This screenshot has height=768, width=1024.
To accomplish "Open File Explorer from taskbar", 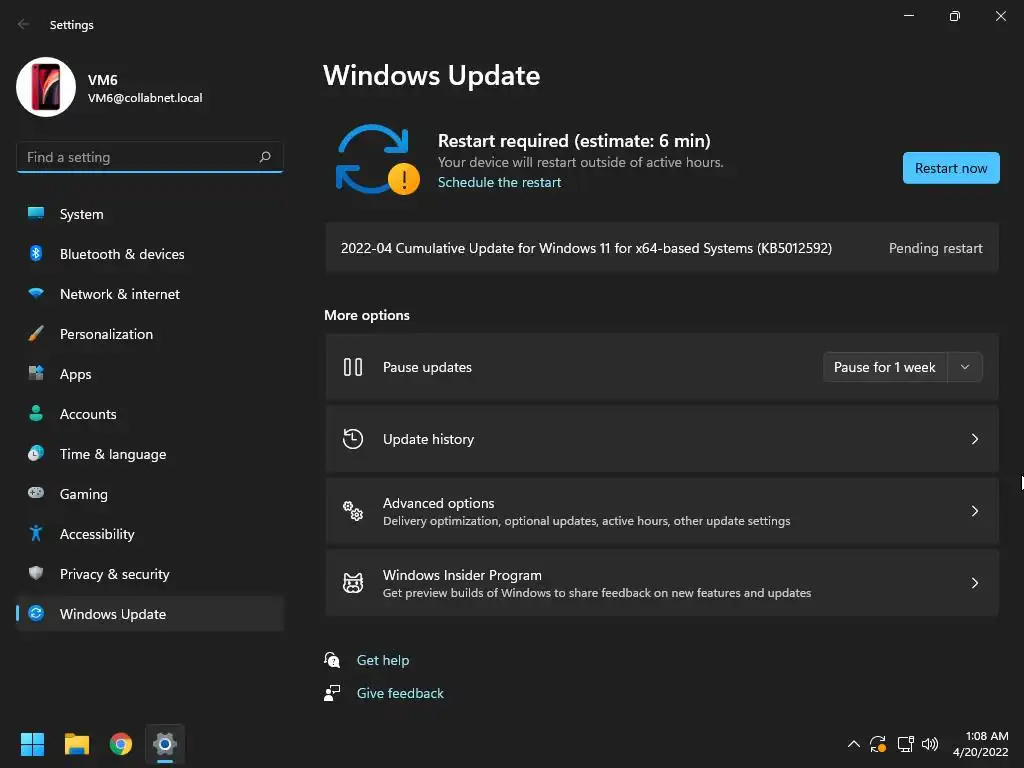I will pyautogui.click(x=76, y=744).
